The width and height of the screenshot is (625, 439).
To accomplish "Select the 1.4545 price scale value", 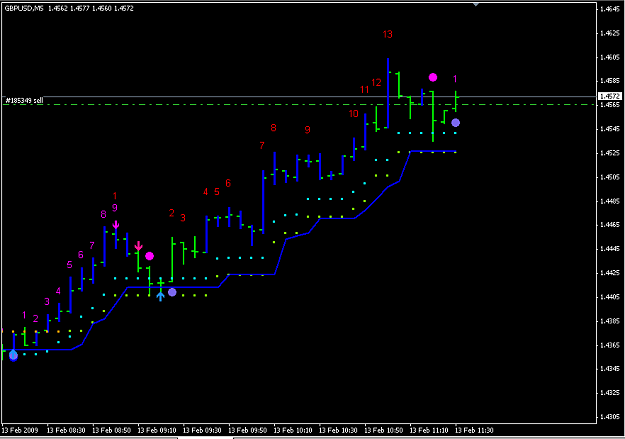I will (x=610, y=129).
